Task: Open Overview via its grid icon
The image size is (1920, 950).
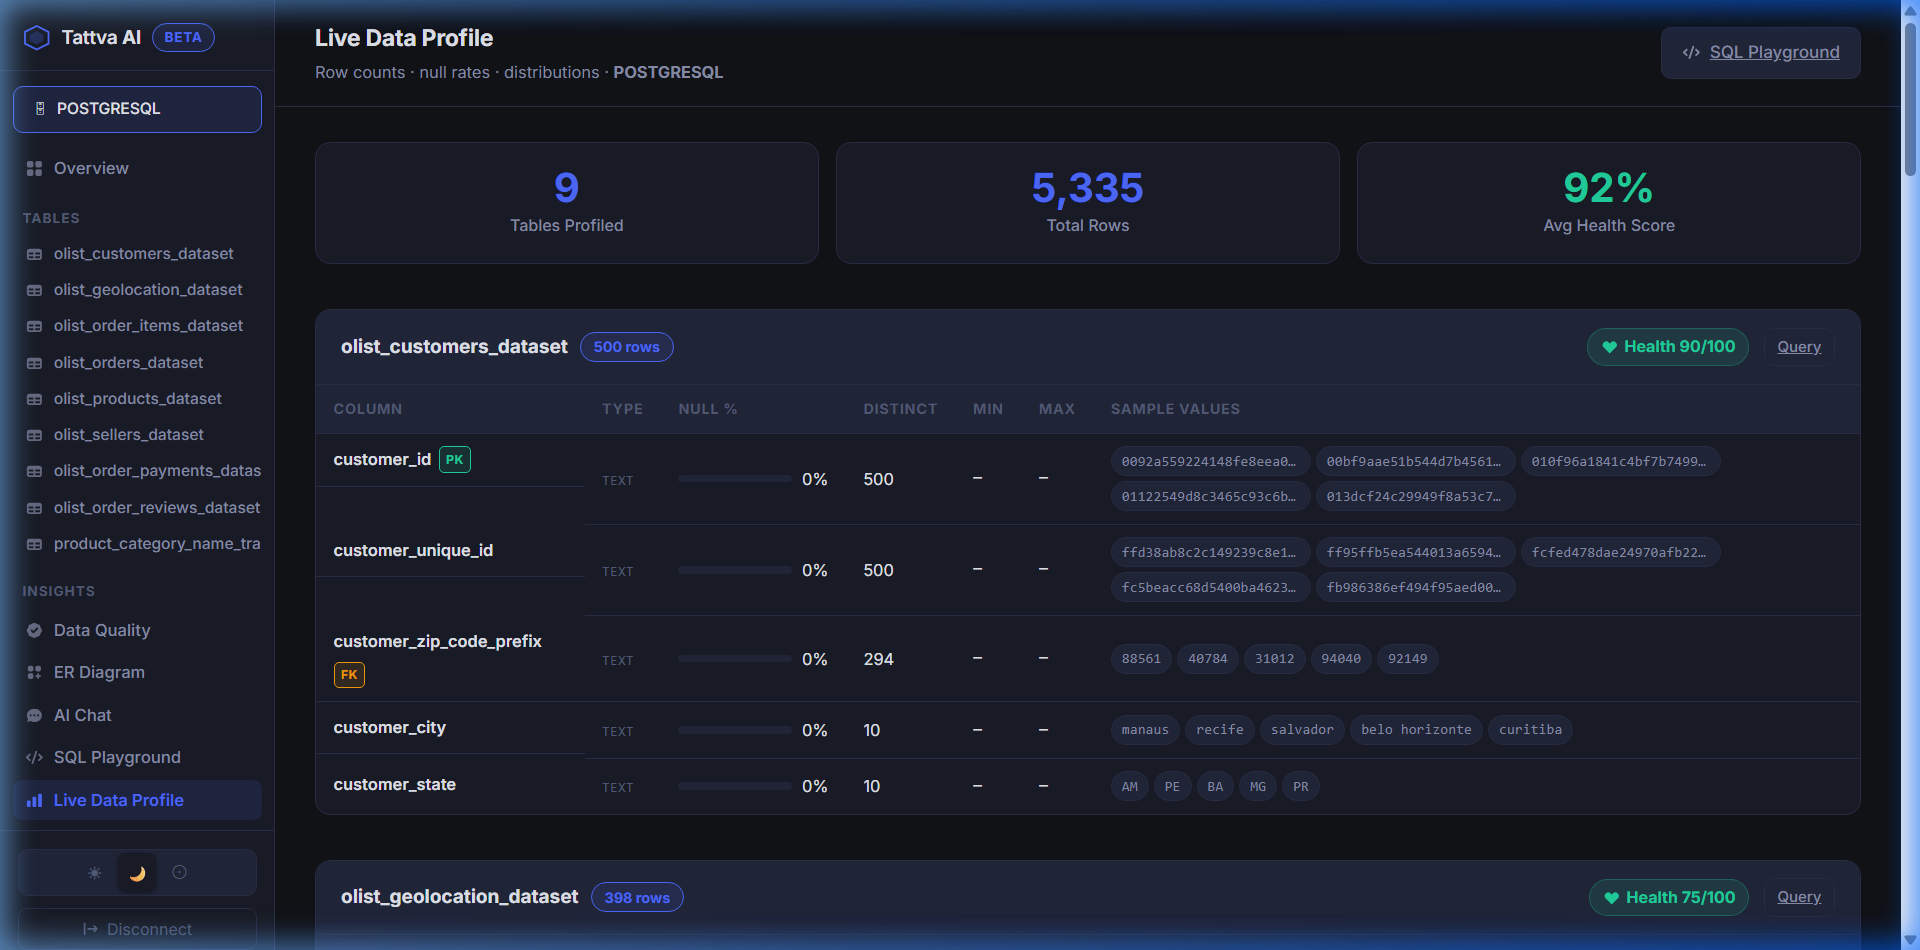Action: tap(34, 168)
